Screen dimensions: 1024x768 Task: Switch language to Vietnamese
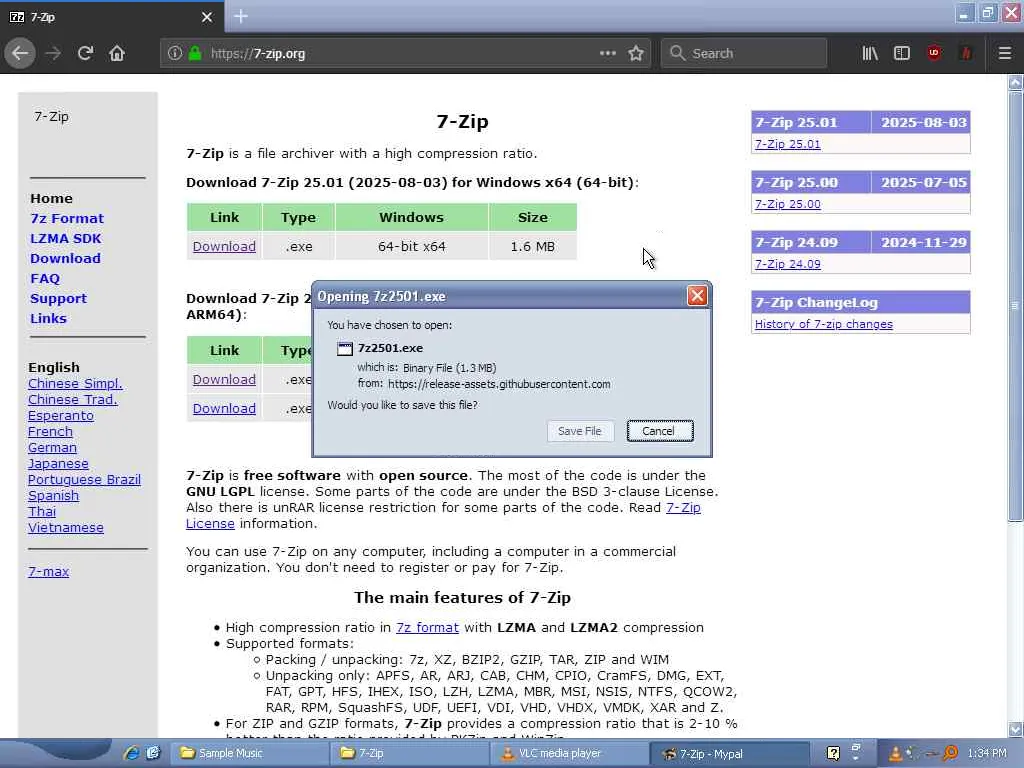coord(66,528)
